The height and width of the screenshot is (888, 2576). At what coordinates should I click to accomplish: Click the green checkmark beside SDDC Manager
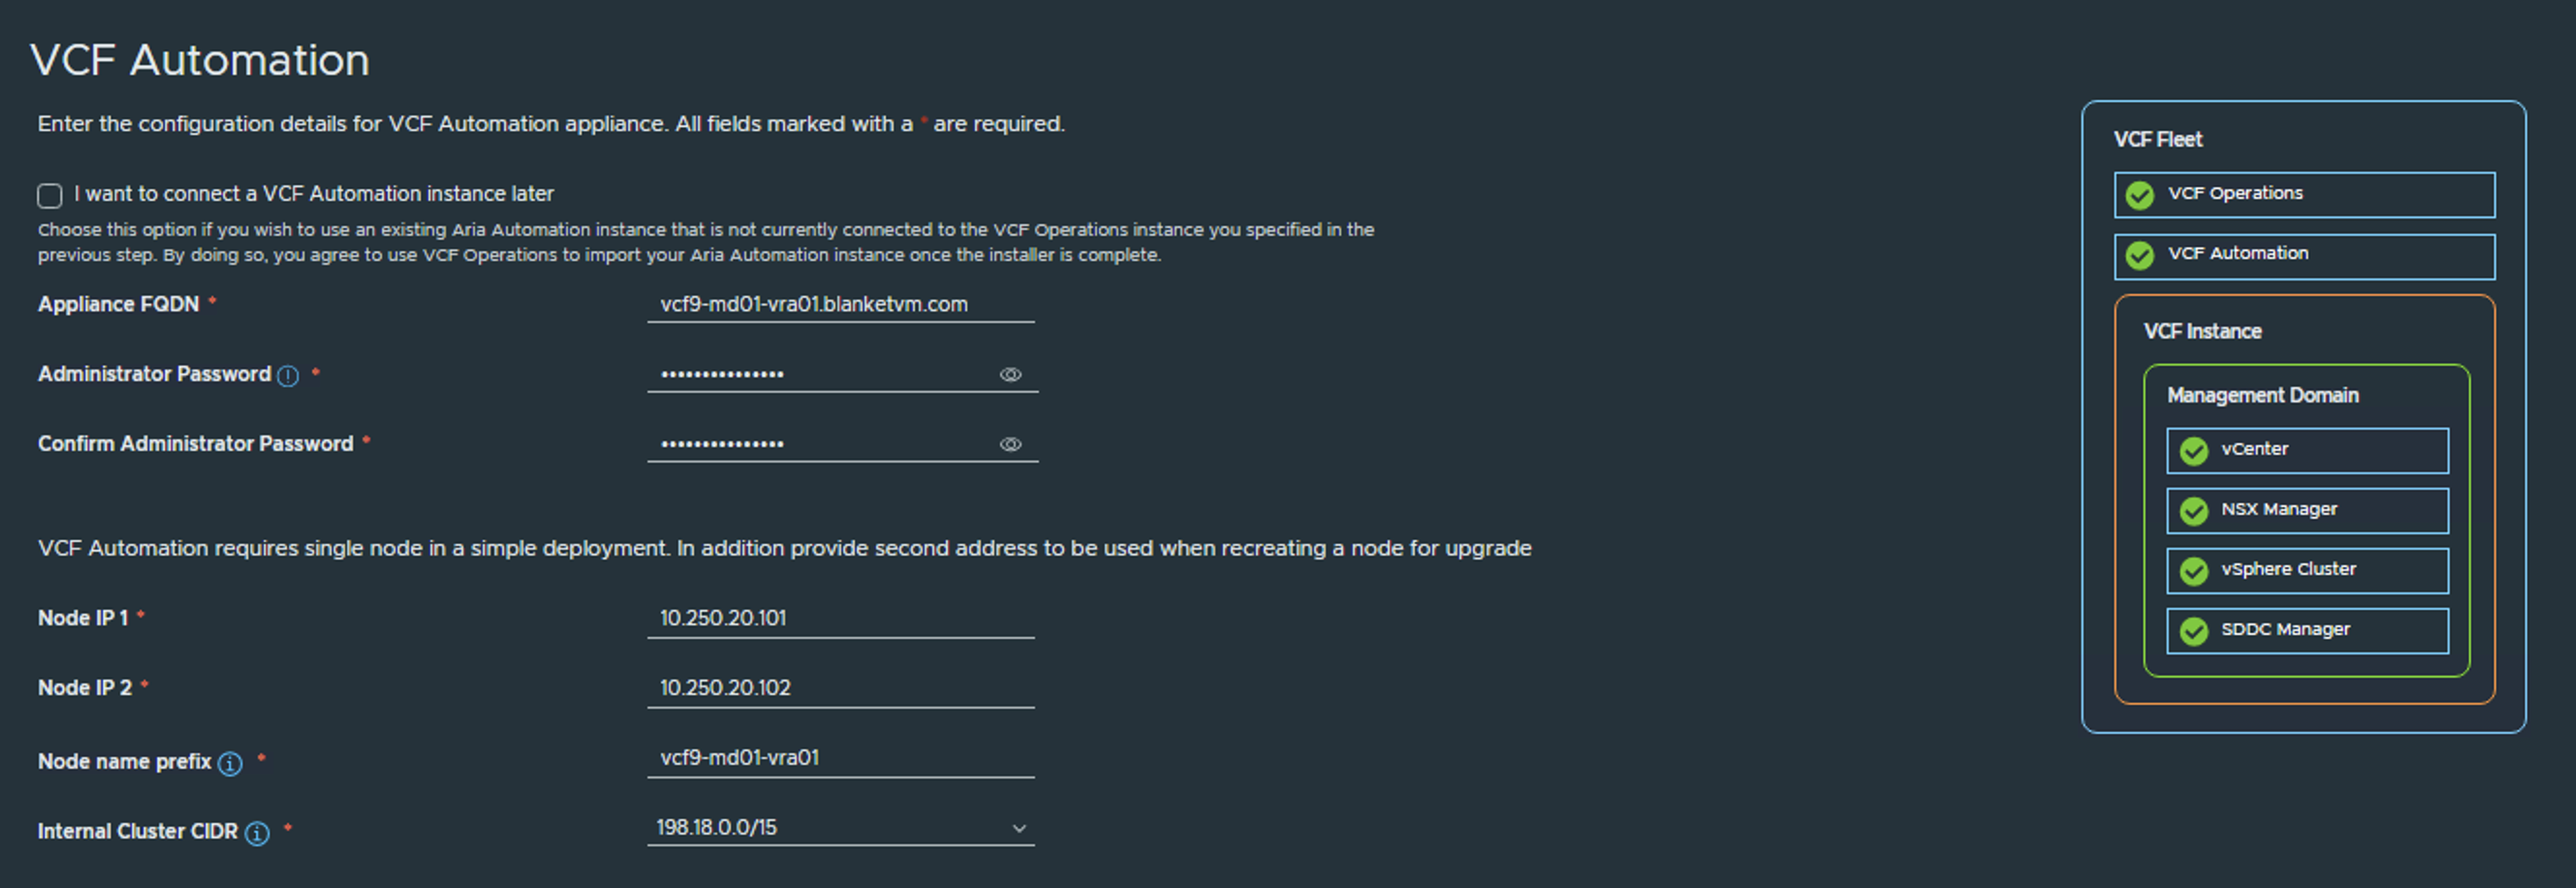2194,630
